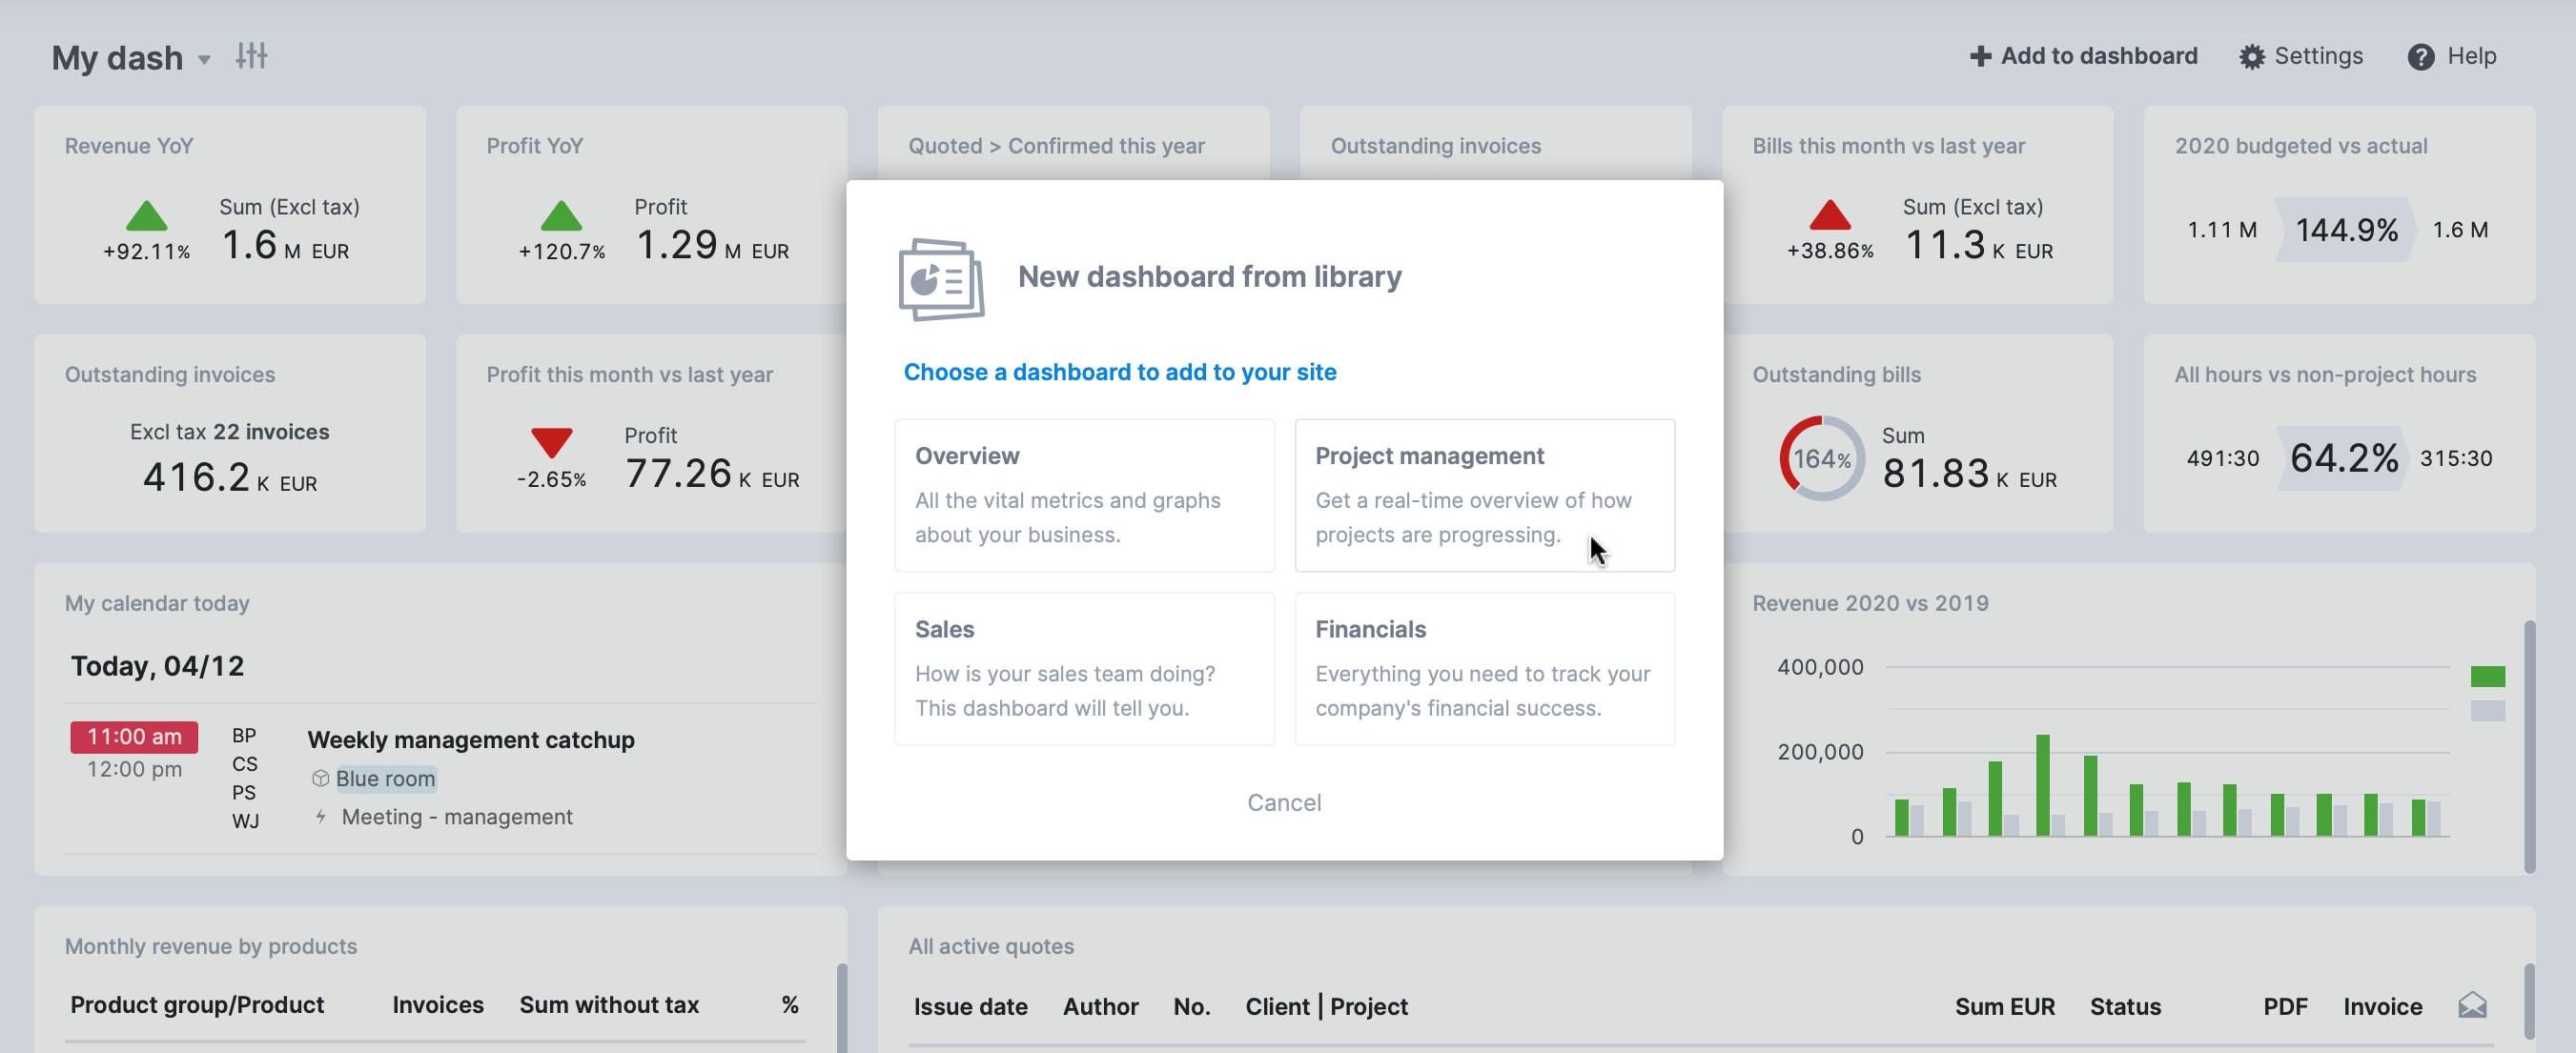
Task: Click the green legend swatch in Revenue chart
Action: [x=2487, y=677]
